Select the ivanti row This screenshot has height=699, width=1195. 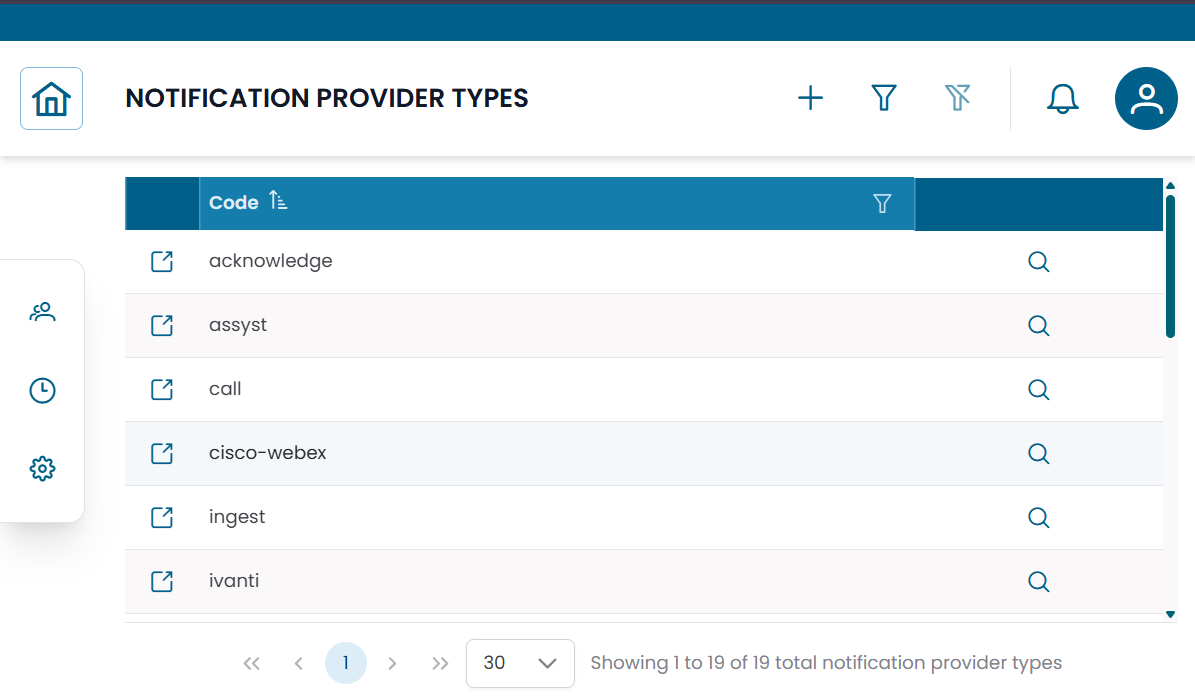click(235, 581)
